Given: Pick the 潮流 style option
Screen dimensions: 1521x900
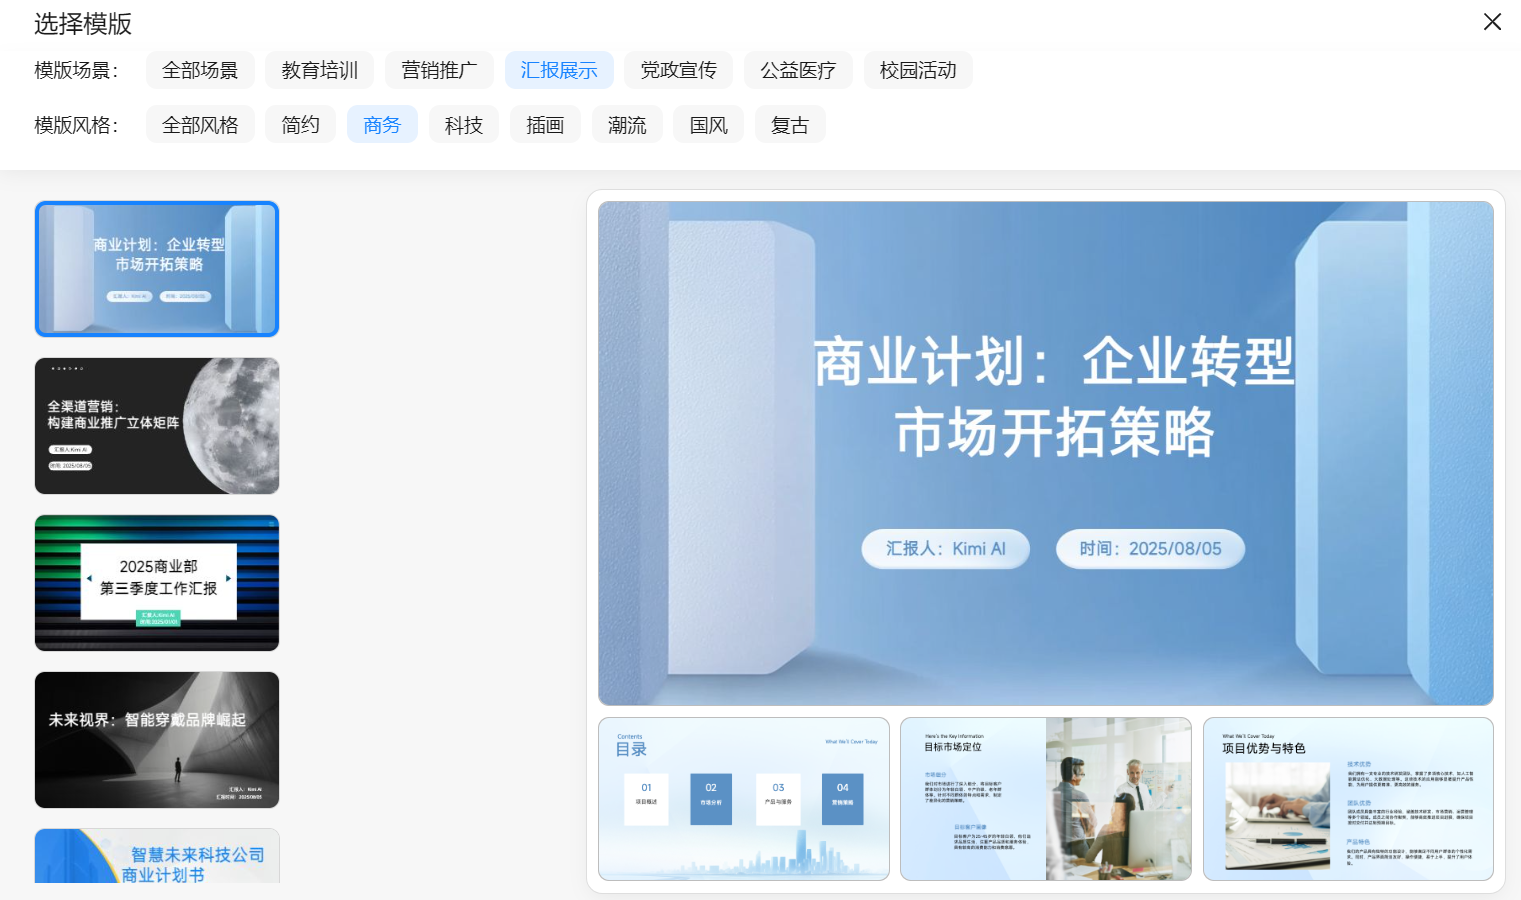Looking at the screenshot, I should pyautogui.click(x=627, y=125).
